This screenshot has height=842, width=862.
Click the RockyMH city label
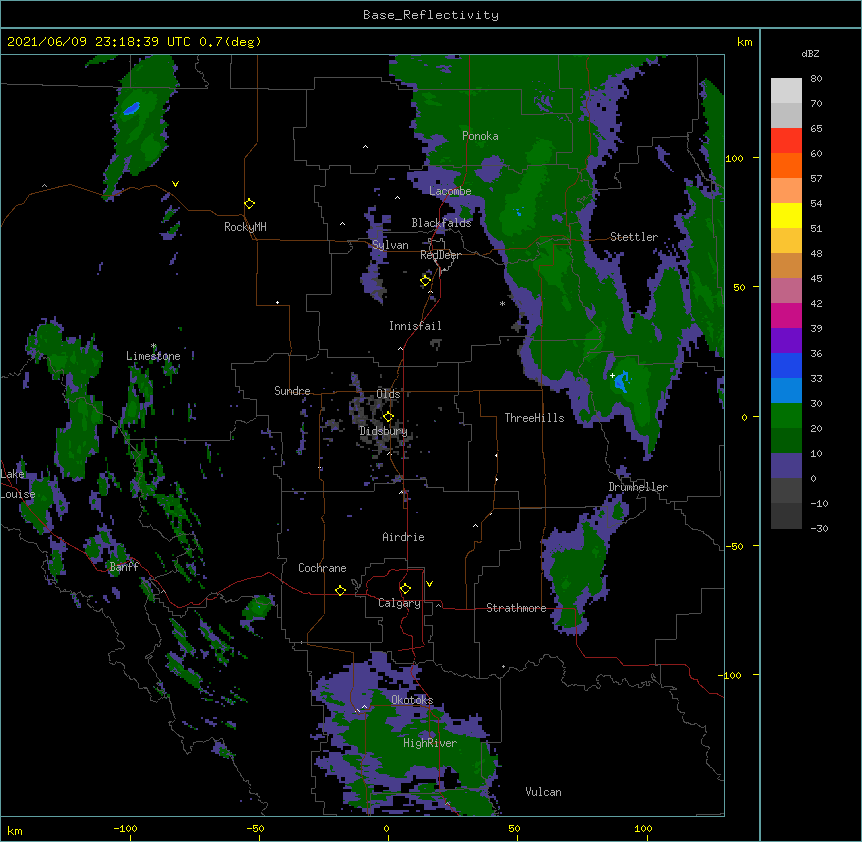point(245,227)
